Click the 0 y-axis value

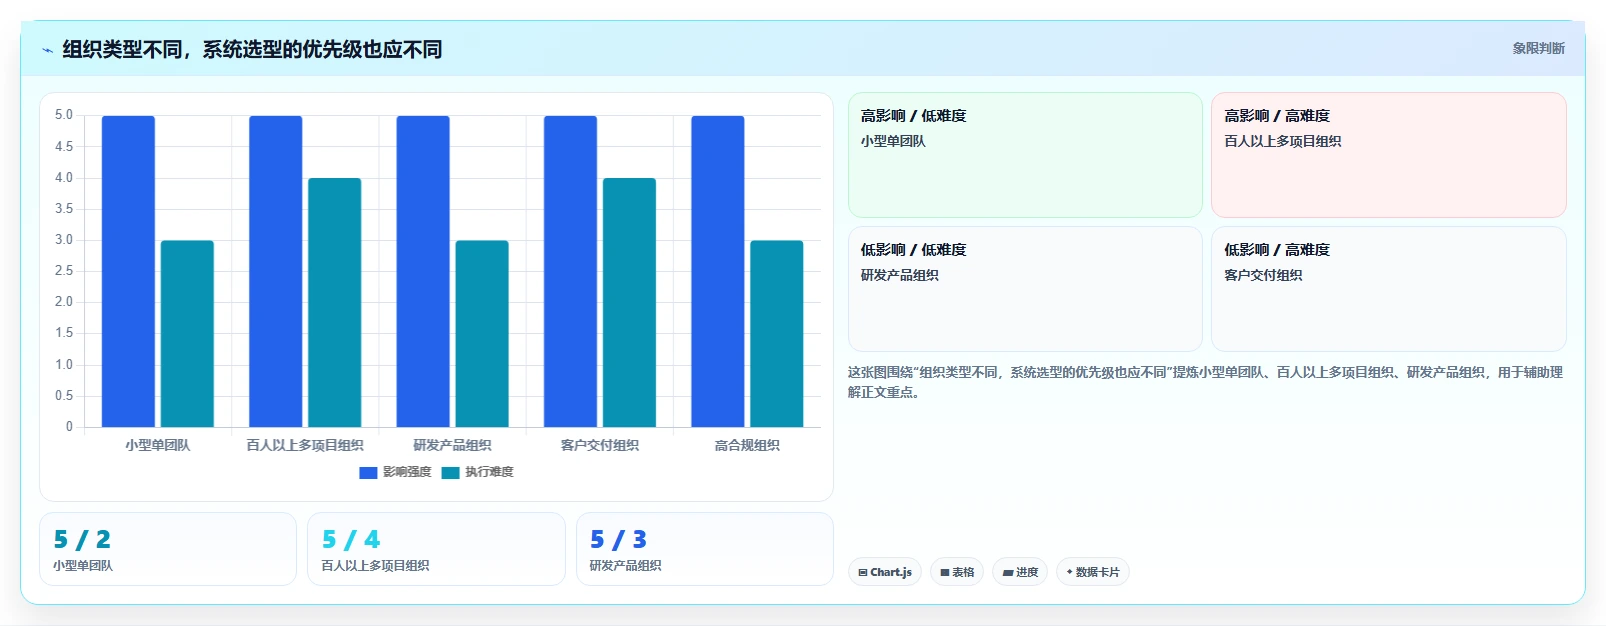(x=69, y=427)
